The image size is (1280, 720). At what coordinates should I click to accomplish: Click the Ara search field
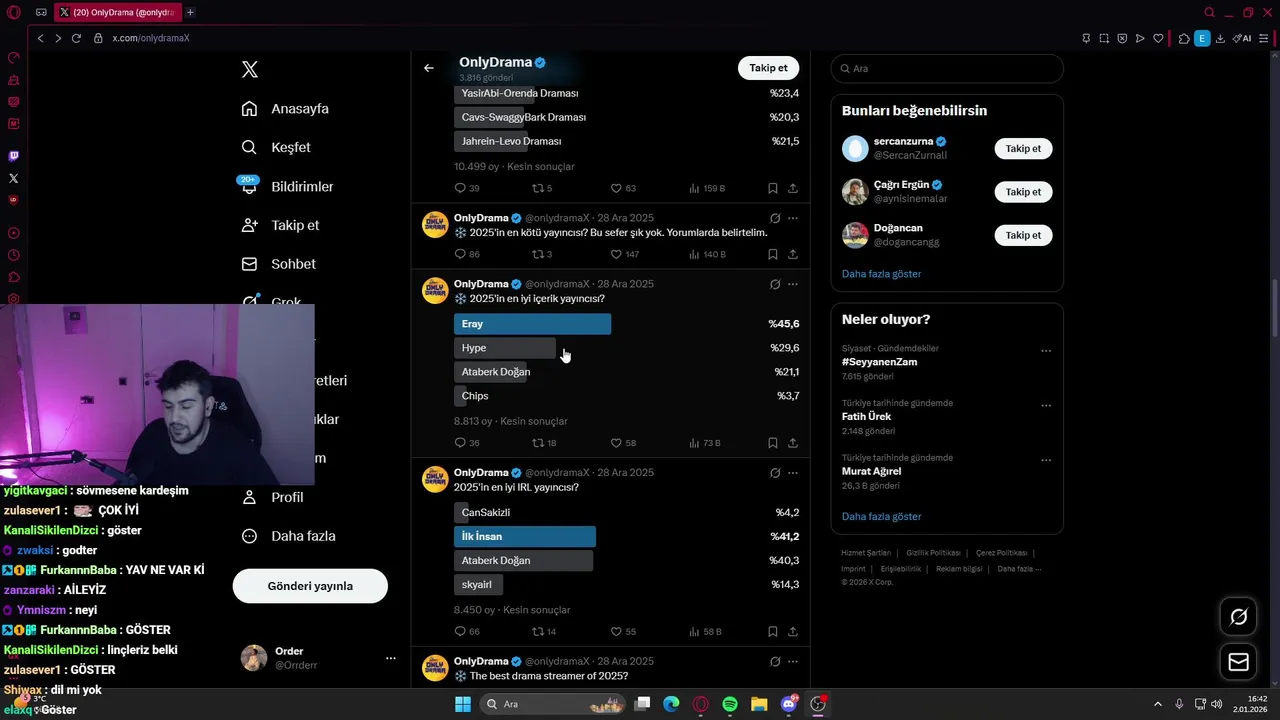click(947, 69)
